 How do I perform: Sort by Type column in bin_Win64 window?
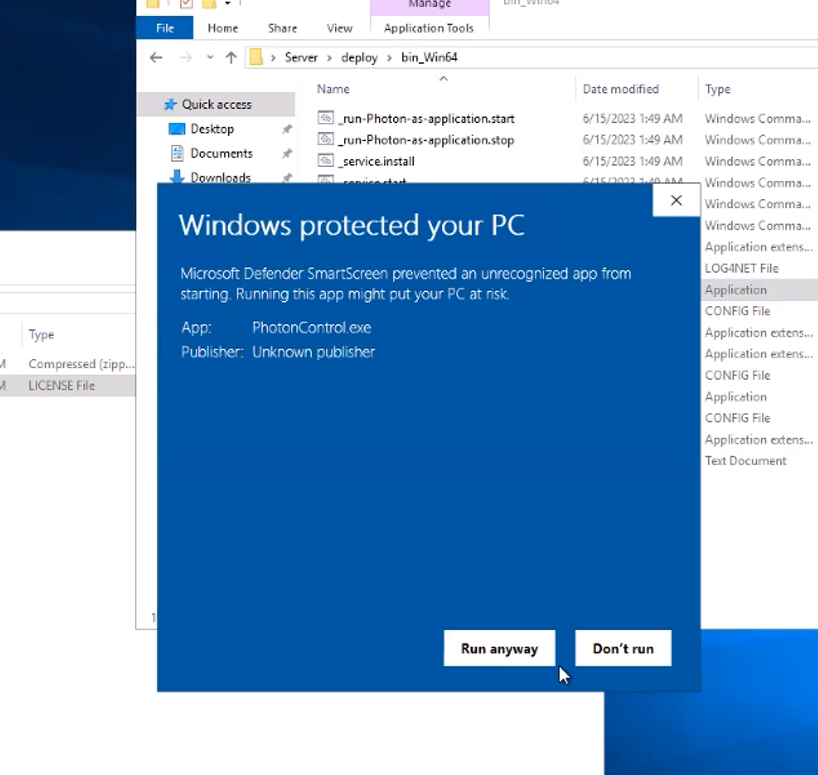[x=718, y=89]
